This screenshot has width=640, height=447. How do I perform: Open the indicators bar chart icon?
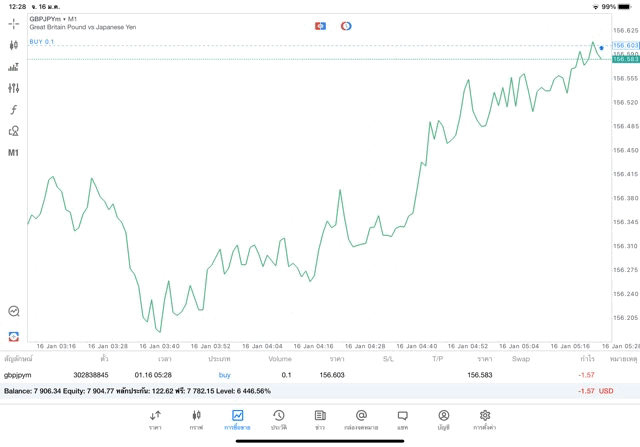pos(13,67)
